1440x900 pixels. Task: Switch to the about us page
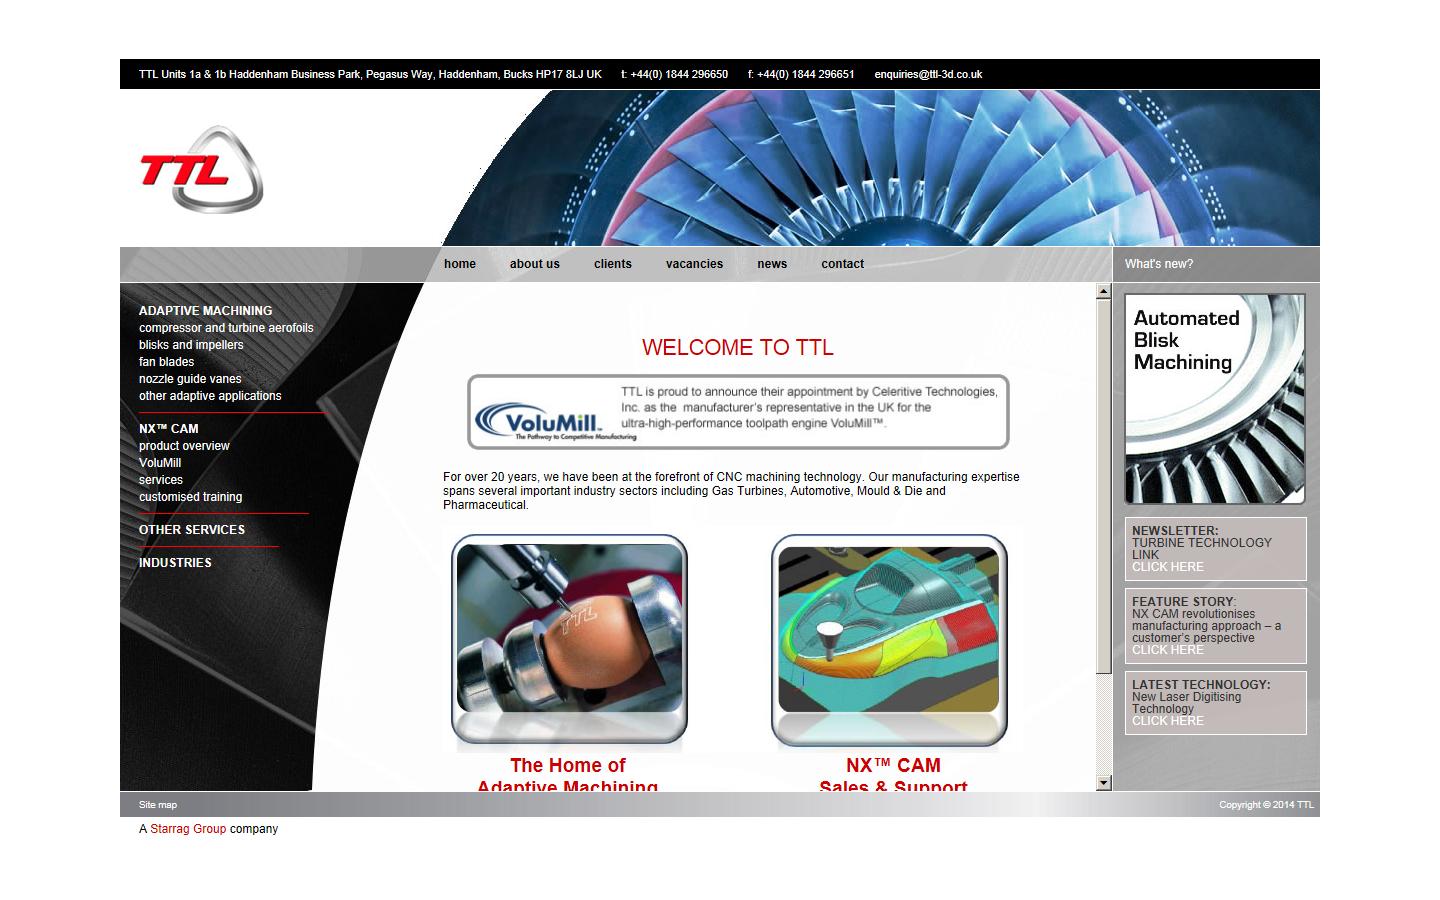pos(534,263)
